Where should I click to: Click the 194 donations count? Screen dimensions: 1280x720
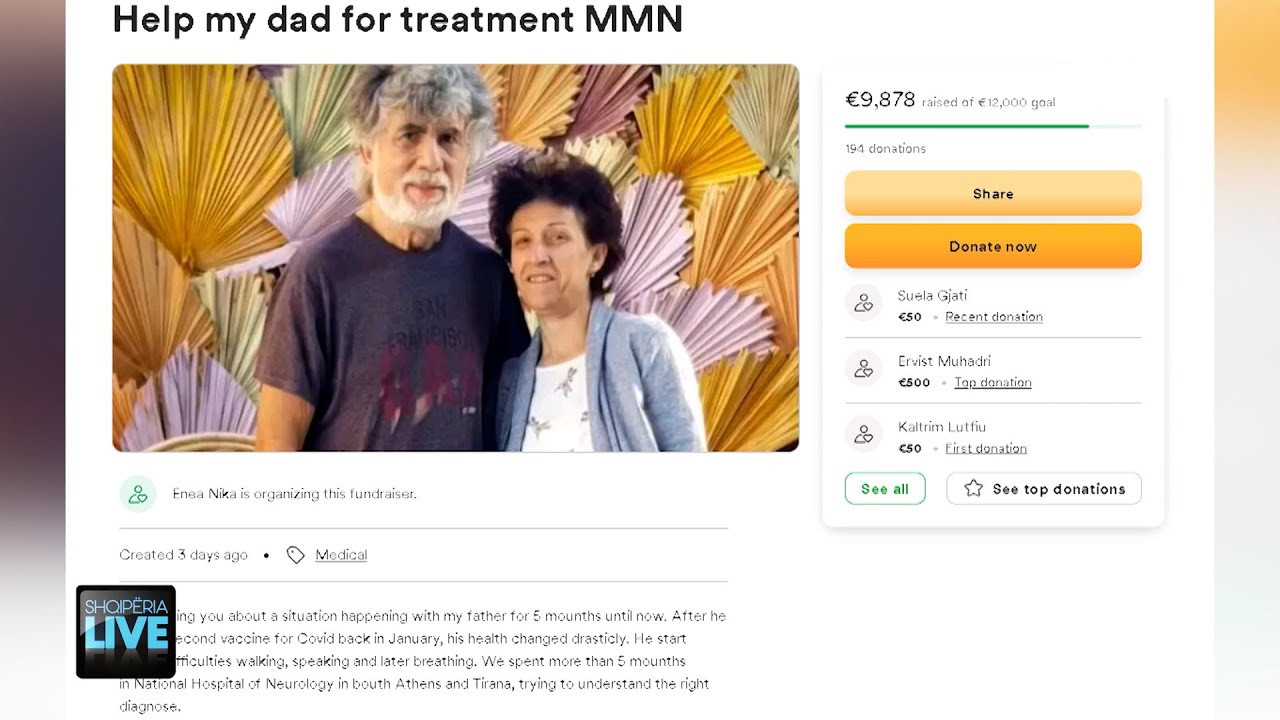pos(885,149)
